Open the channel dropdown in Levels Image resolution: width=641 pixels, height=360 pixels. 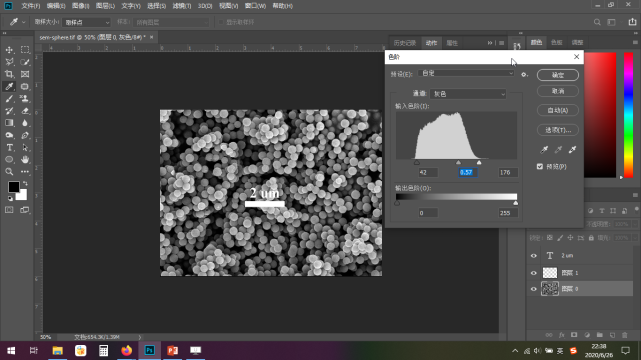point(468,94)
